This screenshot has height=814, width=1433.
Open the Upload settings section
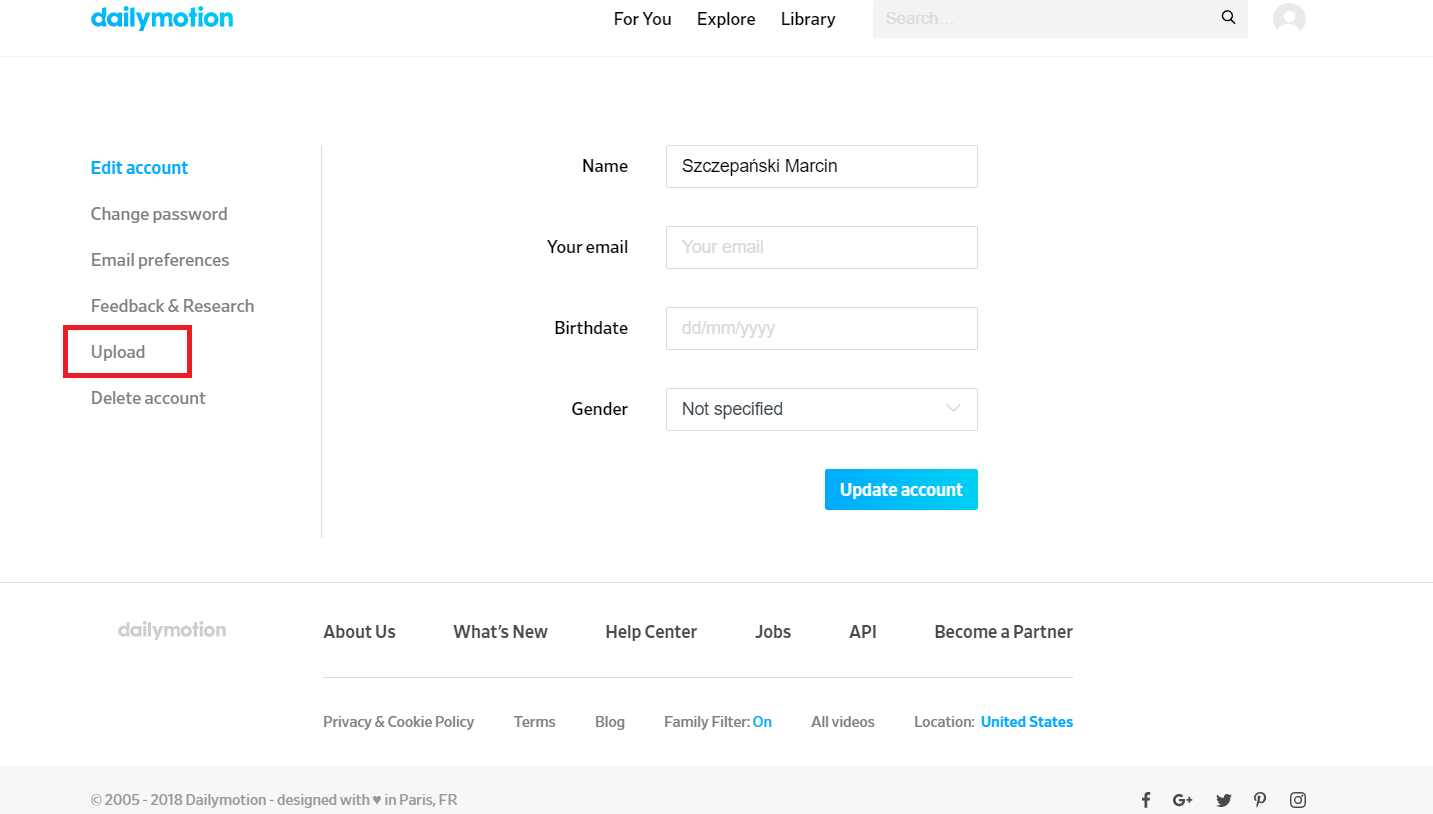coord(118,352)
